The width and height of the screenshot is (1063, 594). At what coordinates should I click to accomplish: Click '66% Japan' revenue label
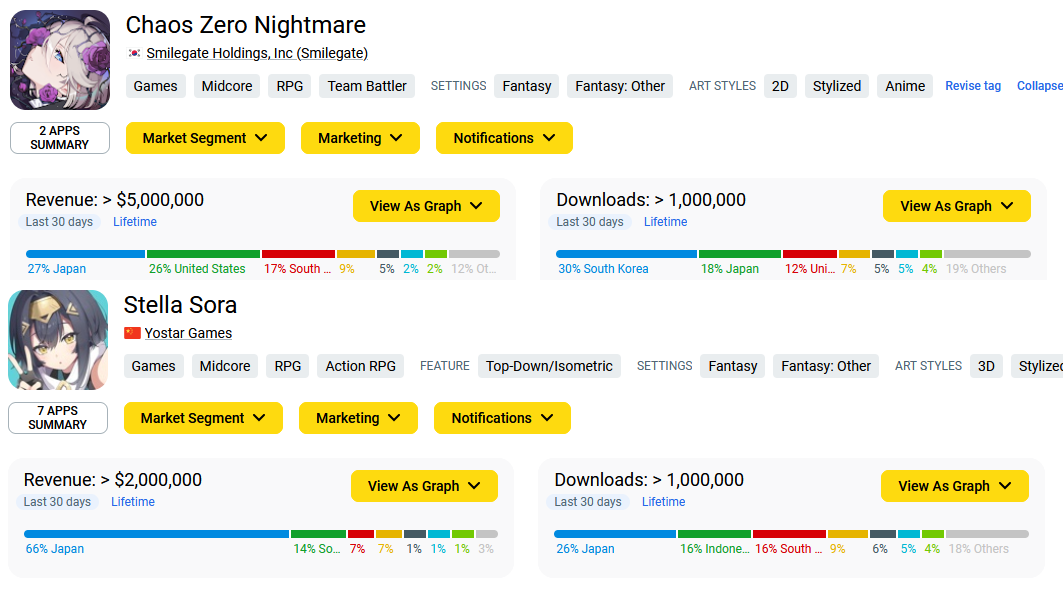[x=54, y=549]
